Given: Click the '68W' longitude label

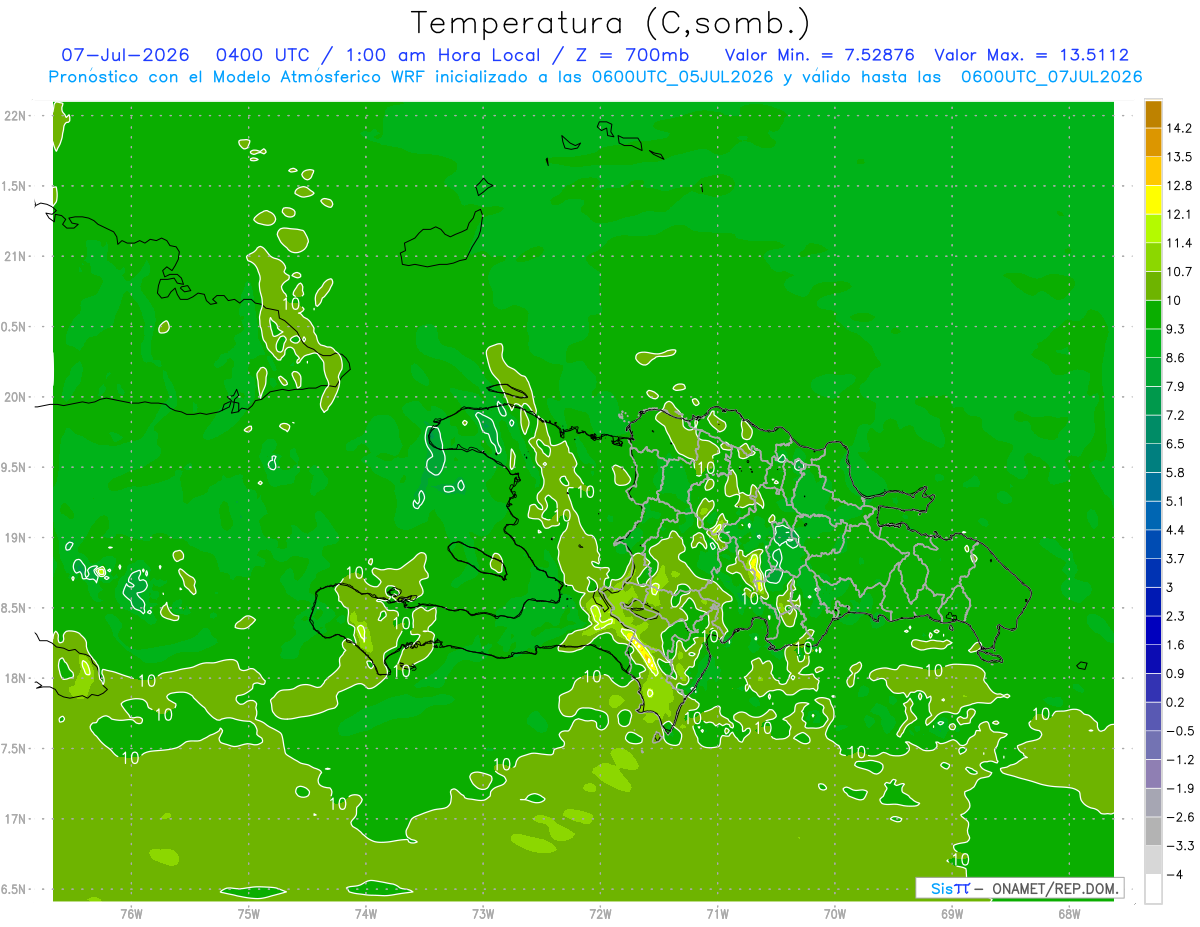Looking at the screenshot, I should point(1069,913).
